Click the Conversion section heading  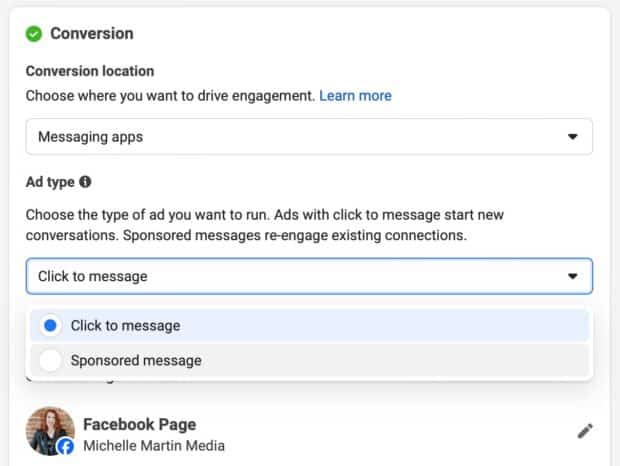[x=92, y=34]
